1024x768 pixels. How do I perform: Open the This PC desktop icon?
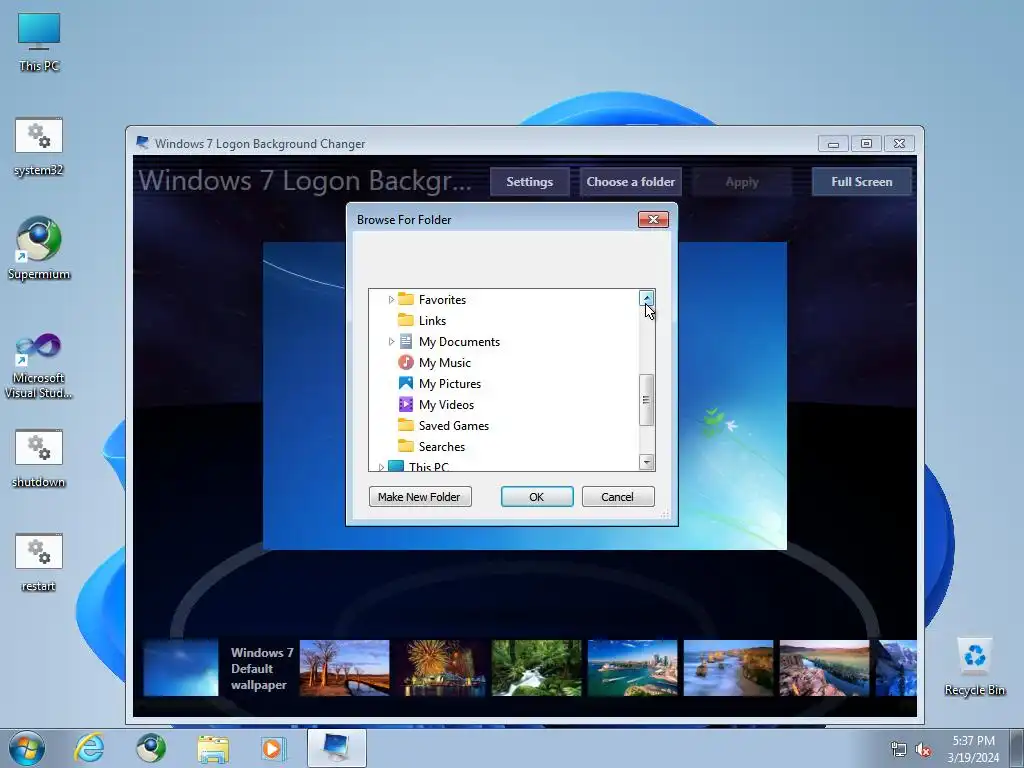point(39,41)
